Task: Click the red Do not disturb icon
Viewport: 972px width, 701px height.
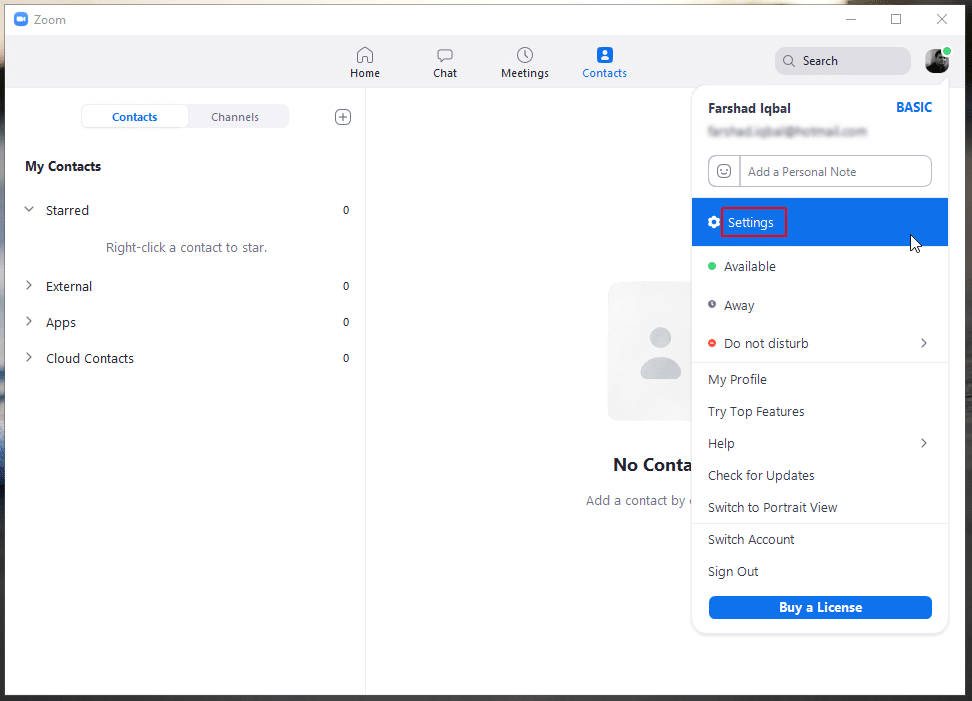Action: point(712,343)
